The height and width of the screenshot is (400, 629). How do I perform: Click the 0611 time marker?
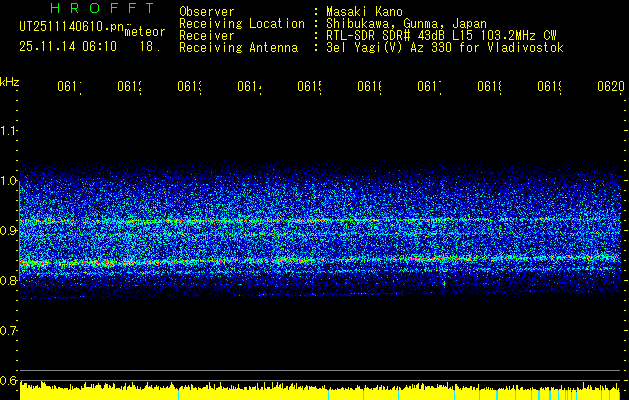coord(69,87)
